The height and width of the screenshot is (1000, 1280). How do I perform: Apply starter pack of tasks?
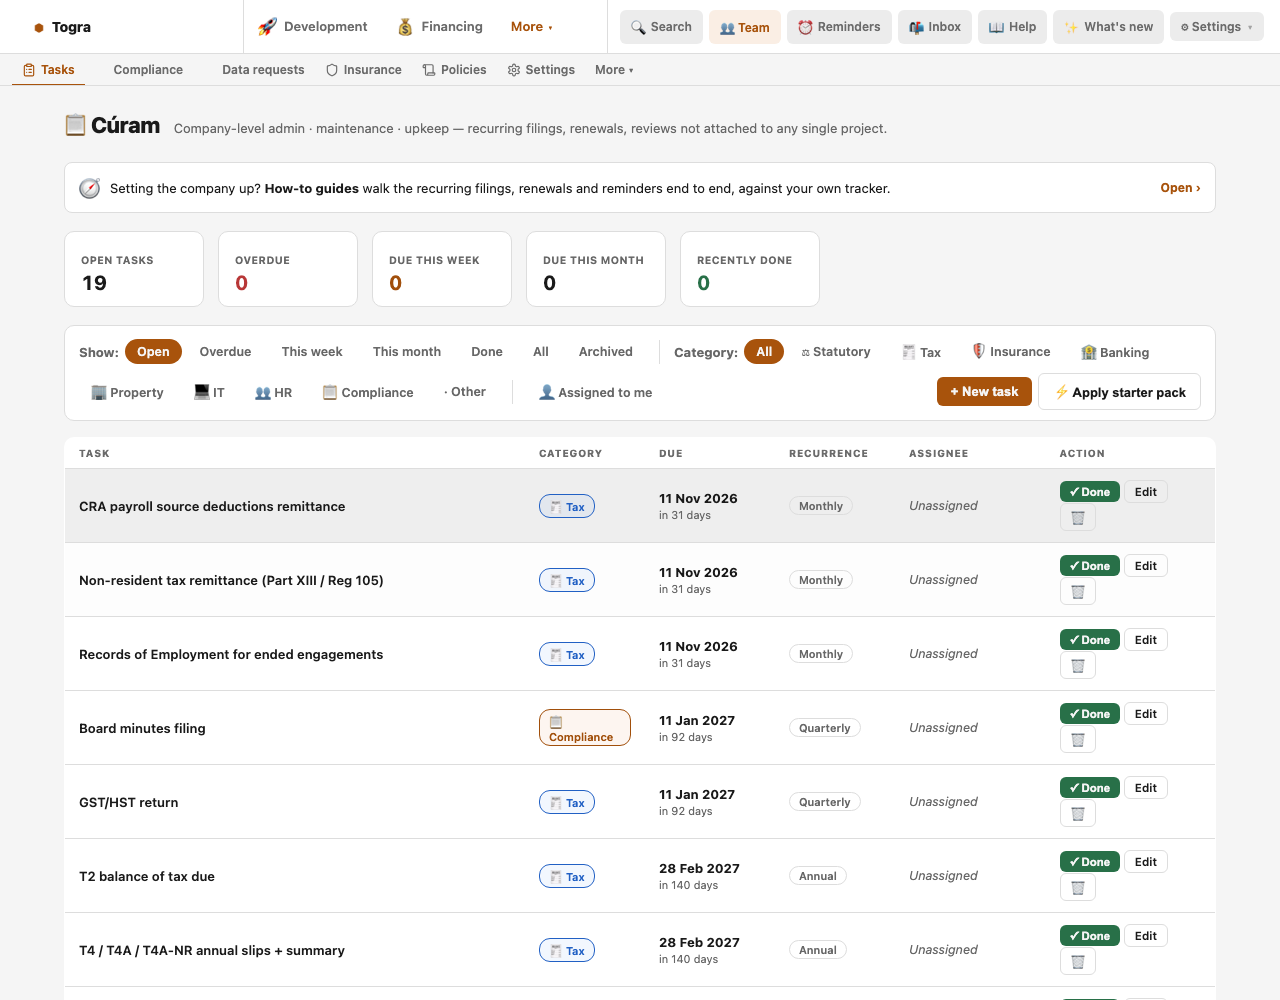click(x=1119, y=392)
